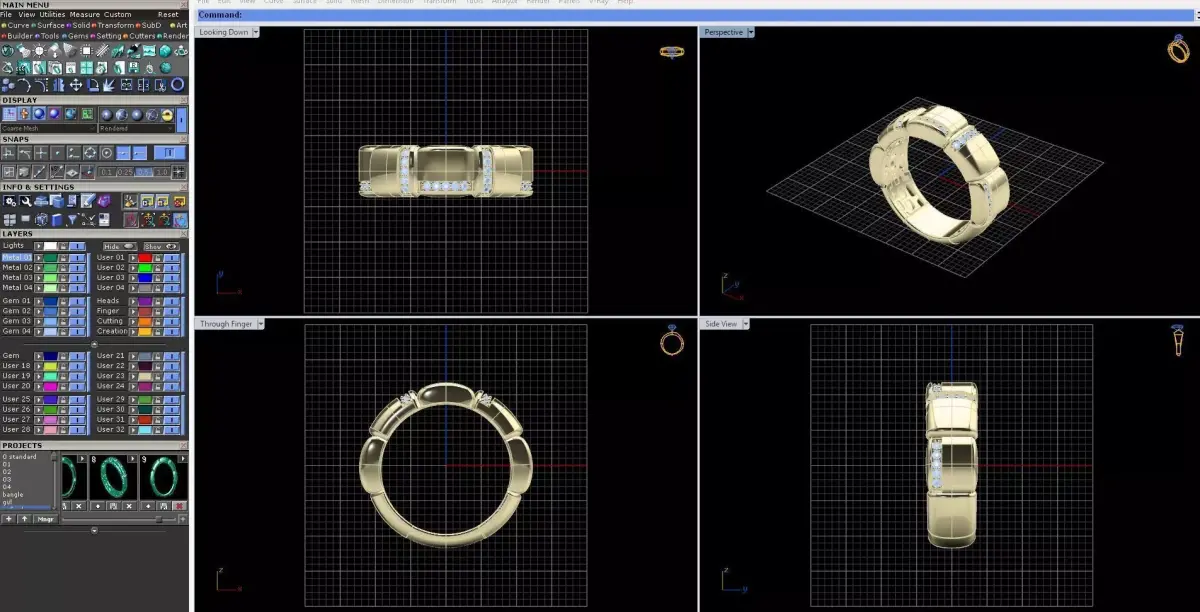This screenshot has width=1200, height=612.
Task: Select the blue Mirror tool icon
Action: 58,85
